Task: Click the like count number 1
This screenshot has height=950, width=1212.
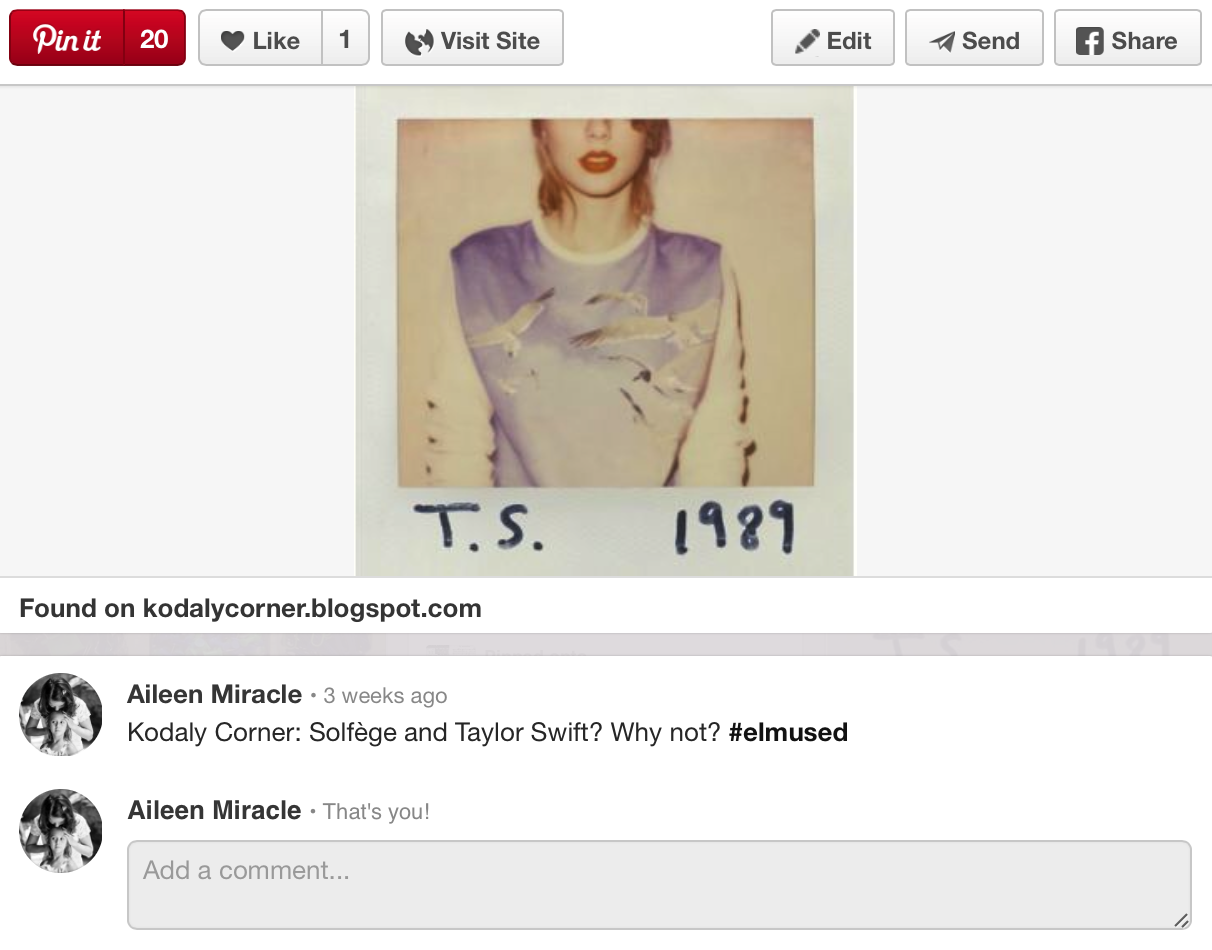Action: point(345,39)
